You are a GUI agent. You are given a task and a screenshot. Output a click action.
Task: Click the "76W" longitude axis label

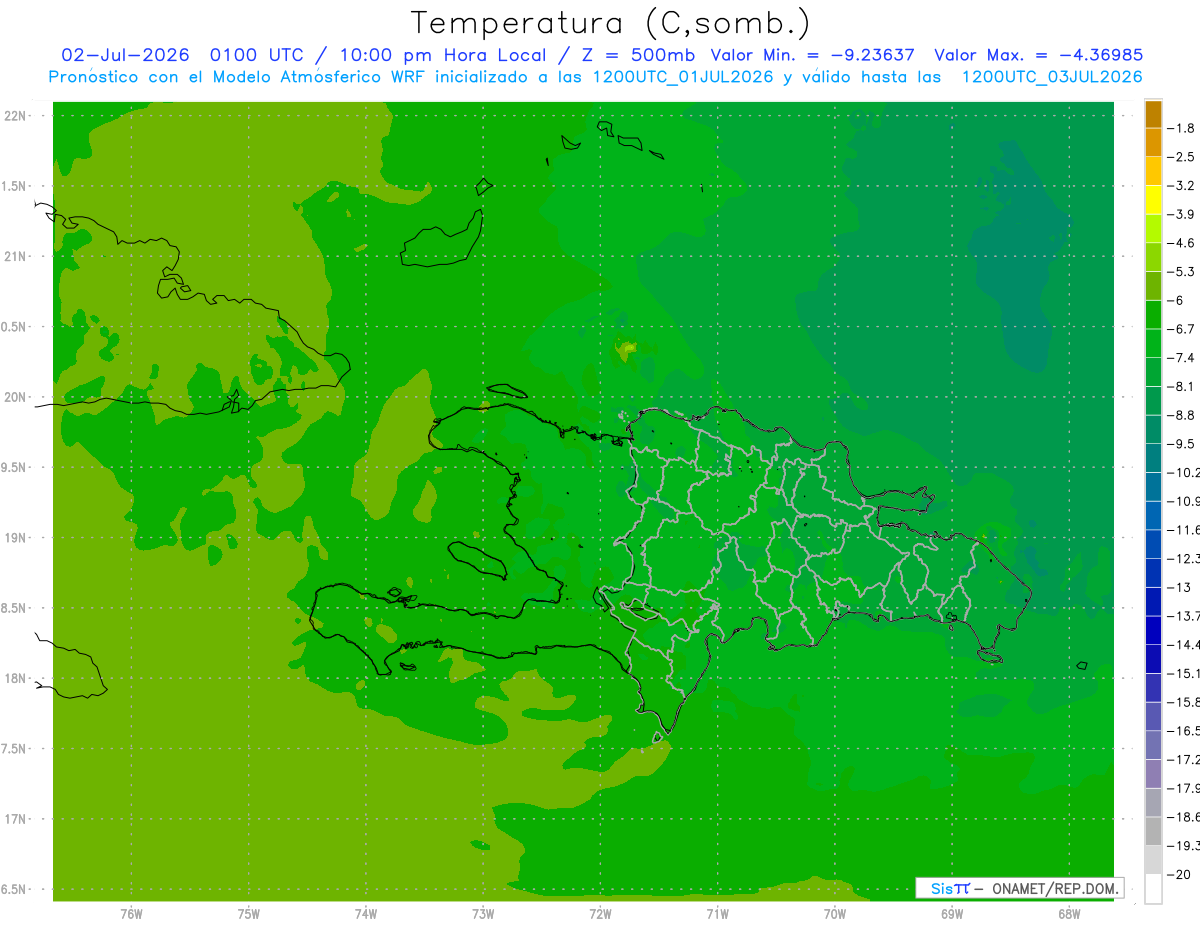point(131,913)
